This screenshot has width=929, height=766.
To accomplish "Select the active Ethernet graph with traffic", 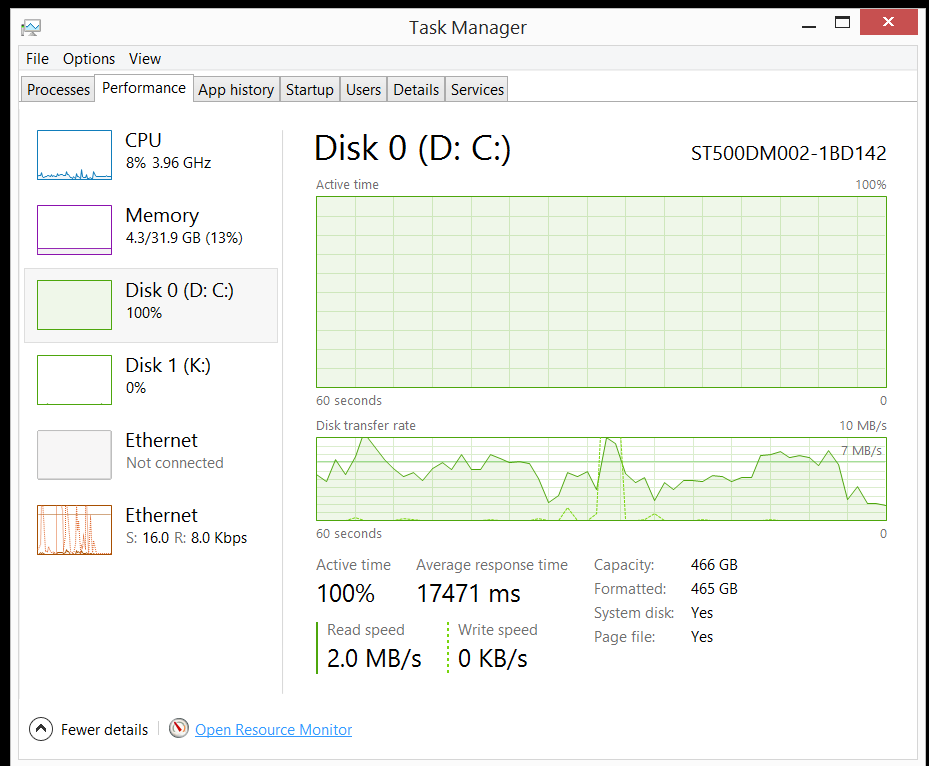I will [x=74, y=530].
